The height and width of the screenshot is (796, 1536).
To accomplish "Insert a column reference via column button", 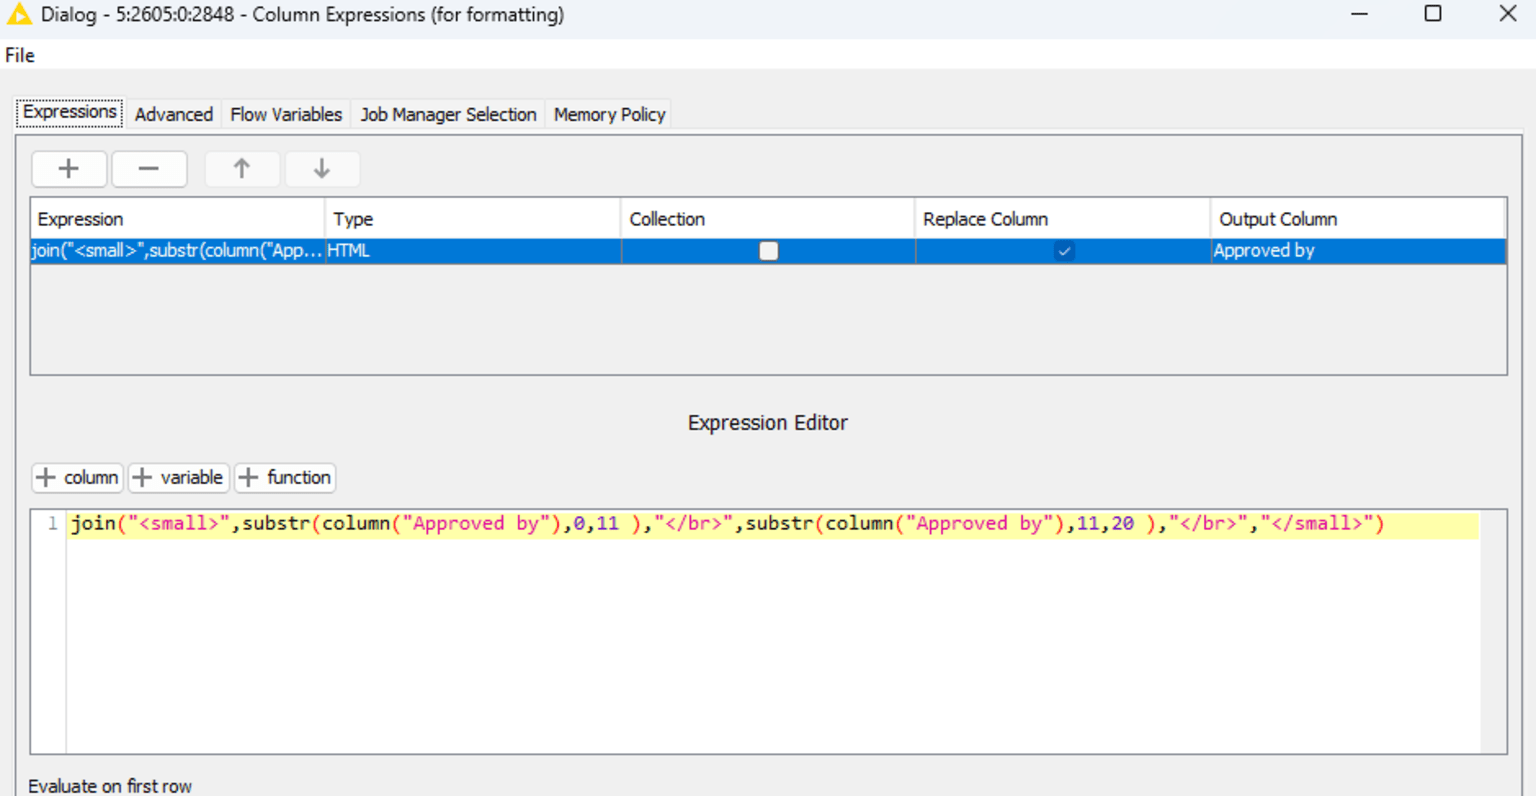I will [x=78, y=478].
